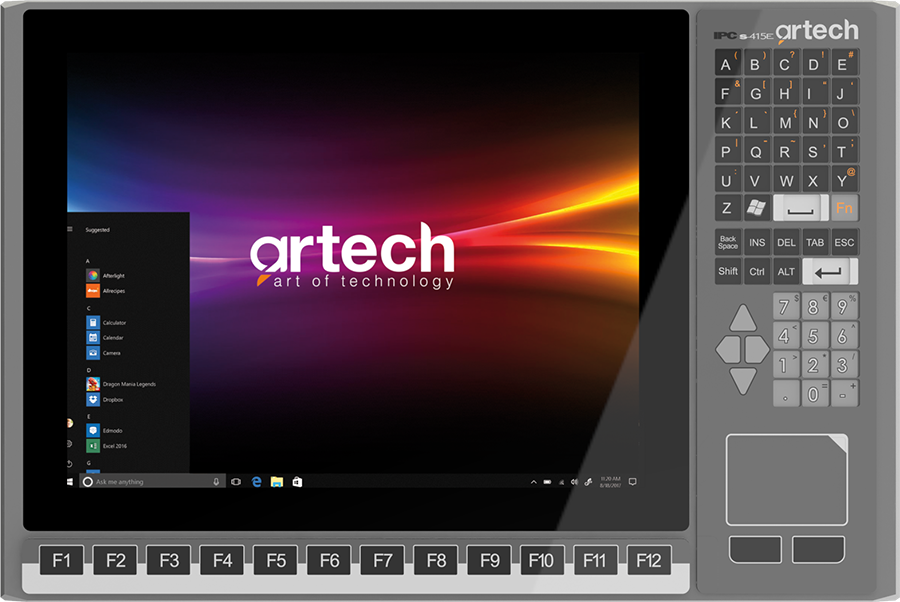Click the right touchpad button

[818, 549]
